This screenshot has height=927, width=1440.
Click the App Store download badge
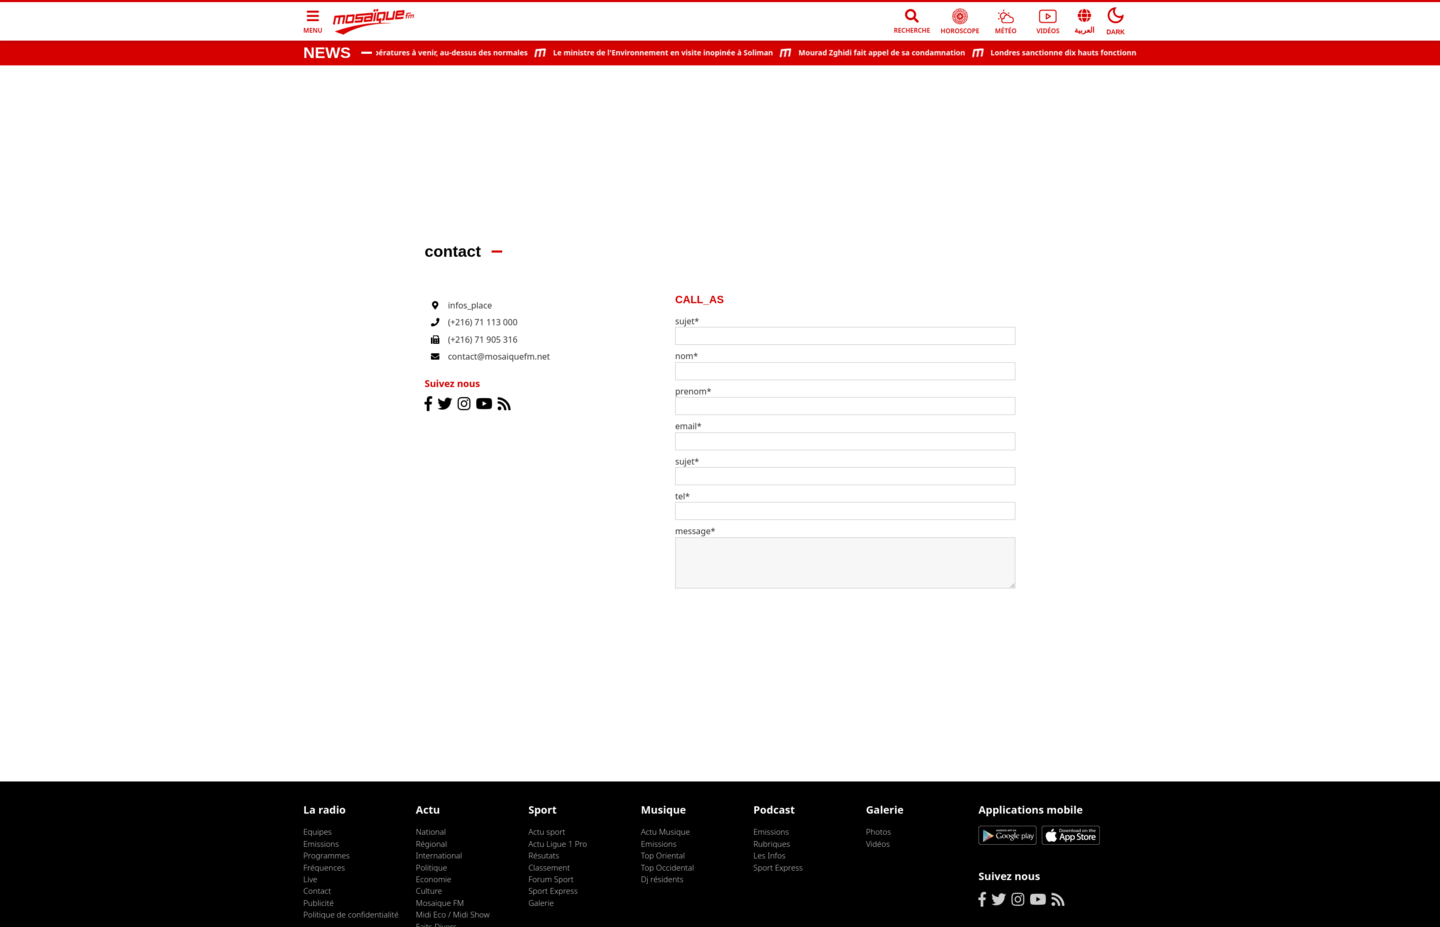pos(1070,836)
